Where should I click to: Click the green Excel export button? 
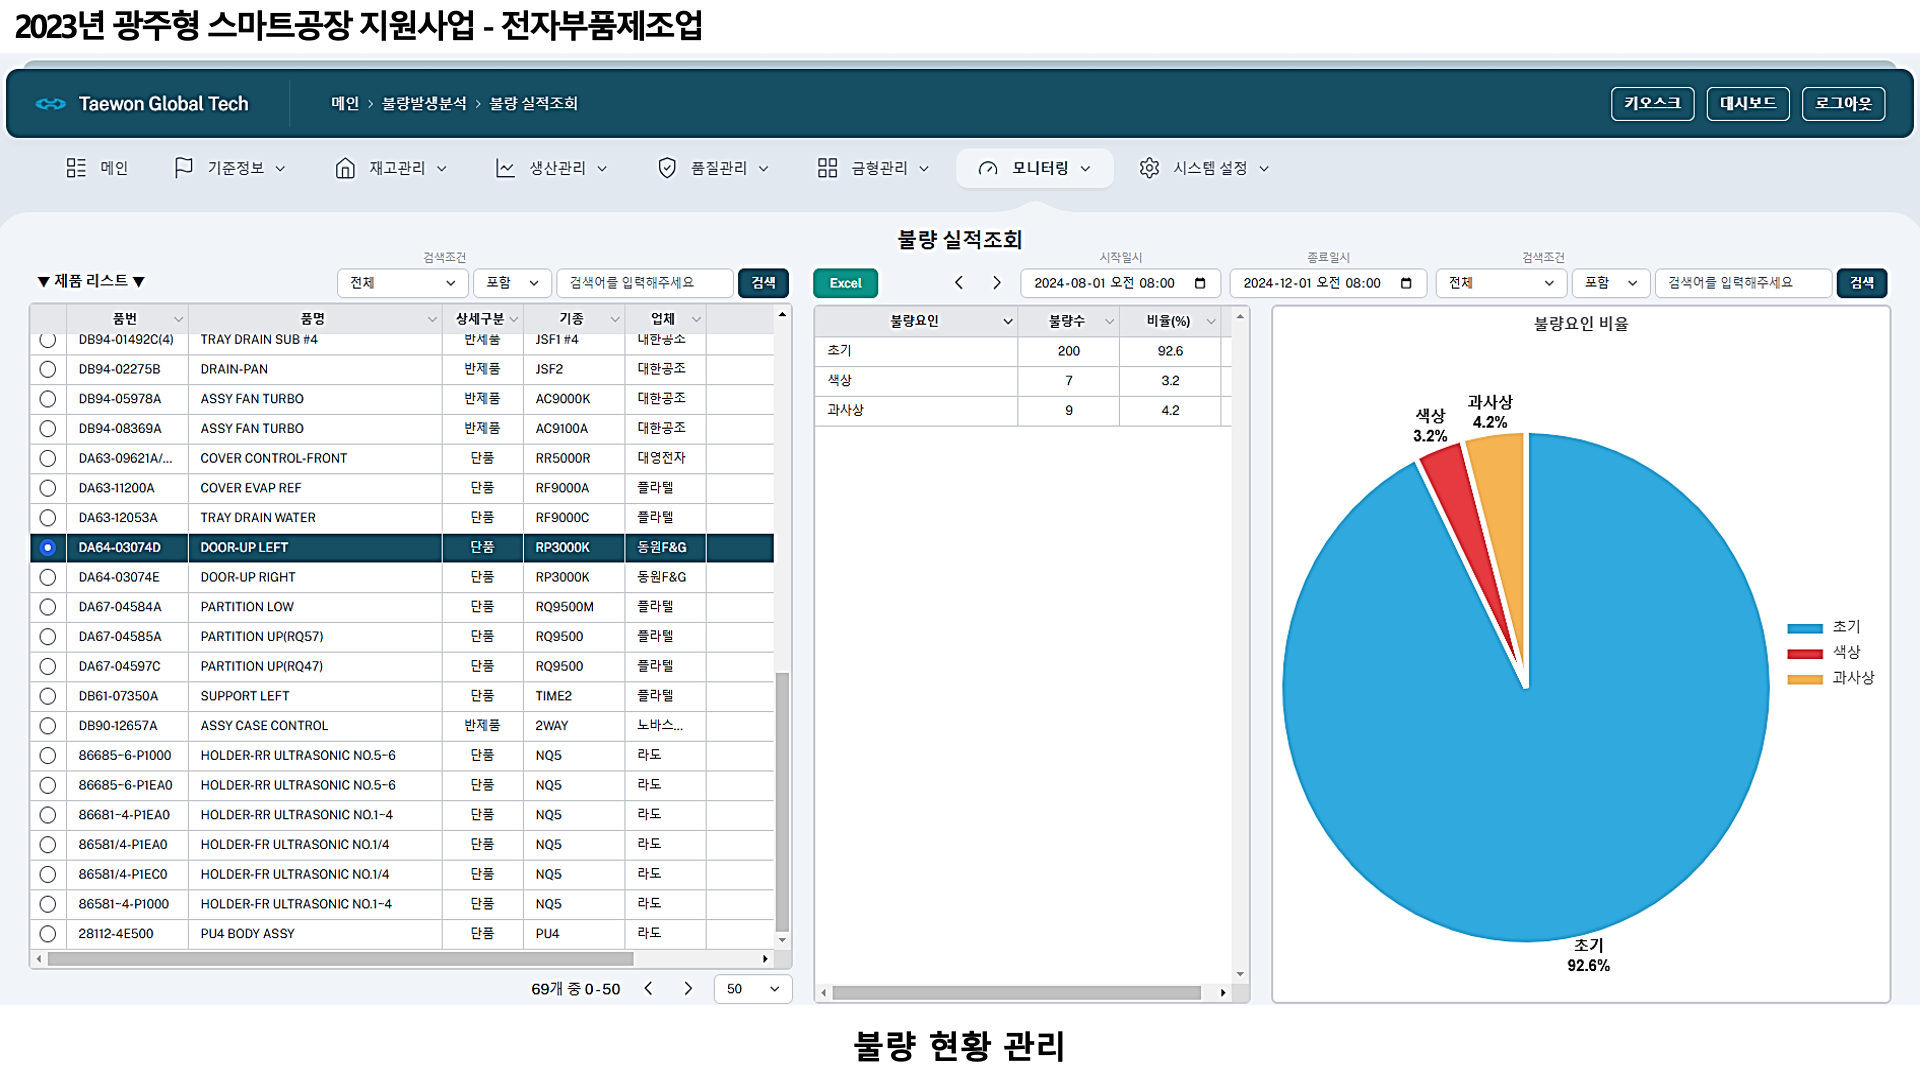pos(845,283)
